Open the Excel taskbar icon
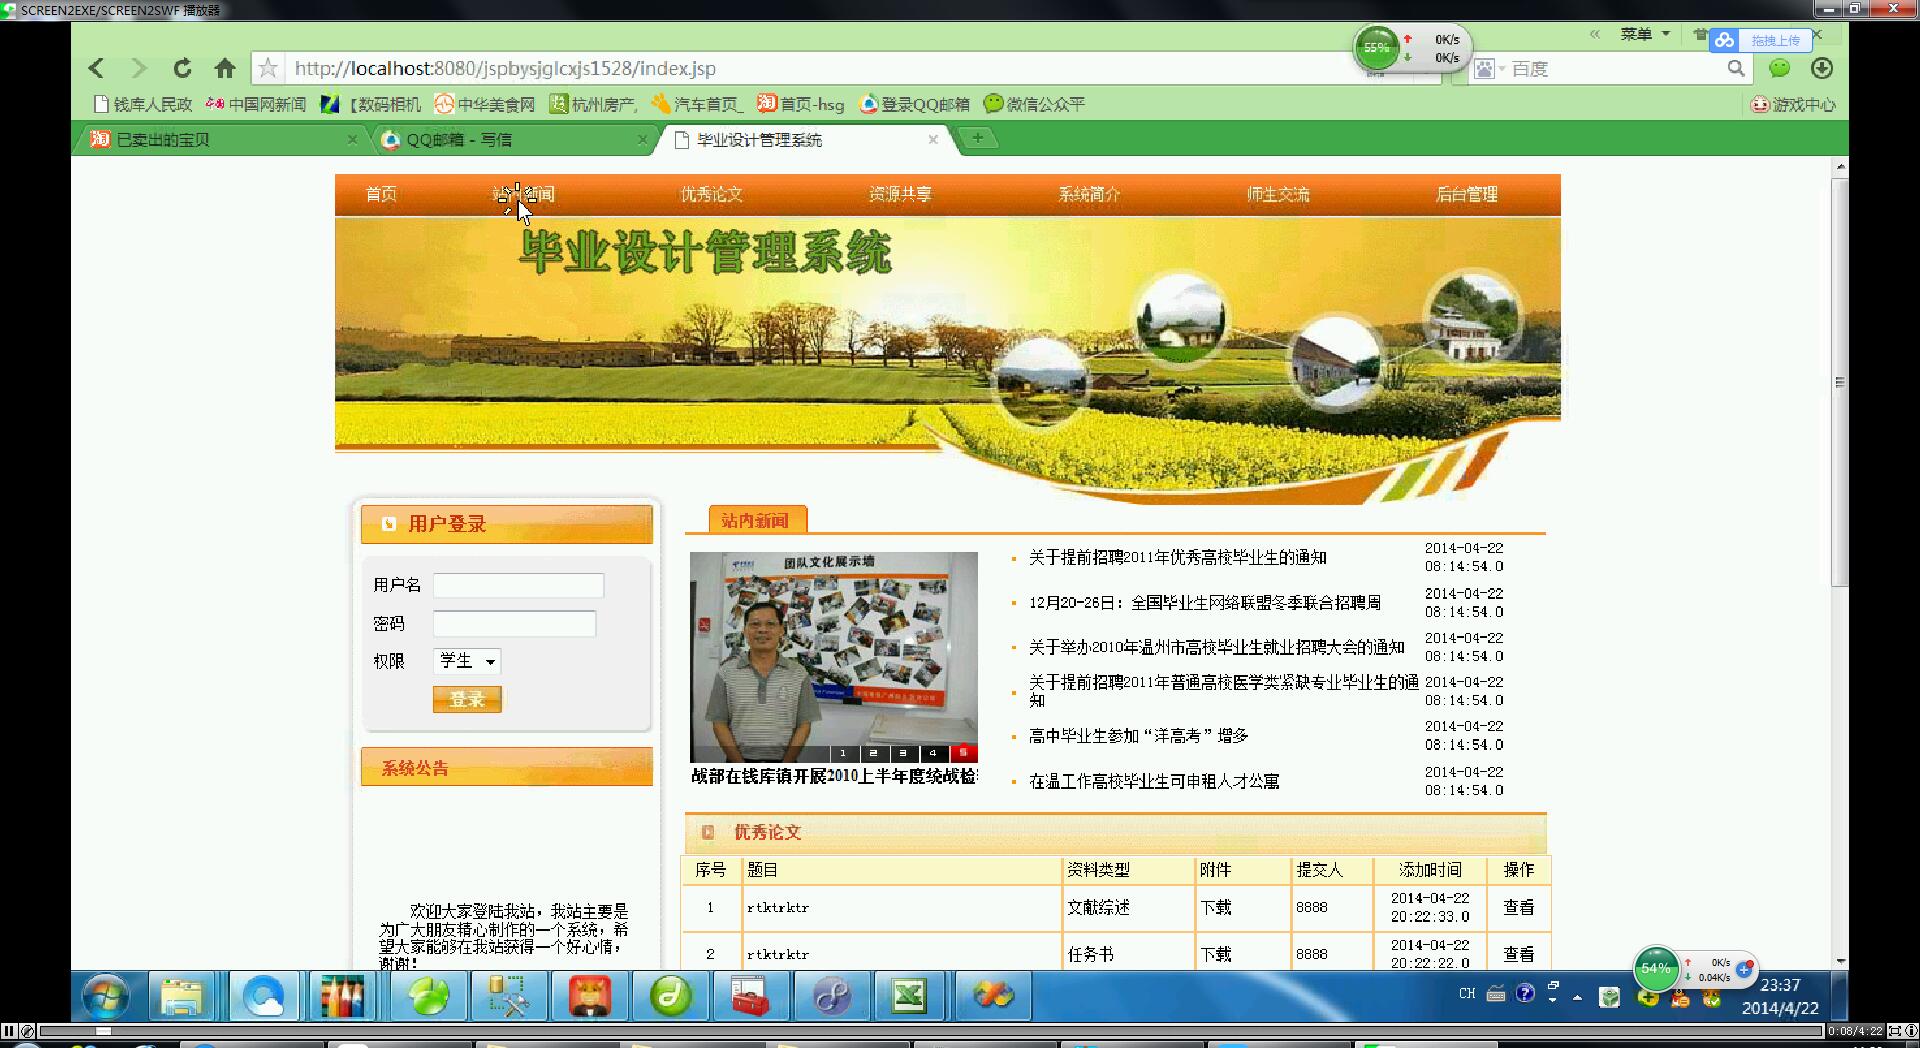 coord(909,996)
